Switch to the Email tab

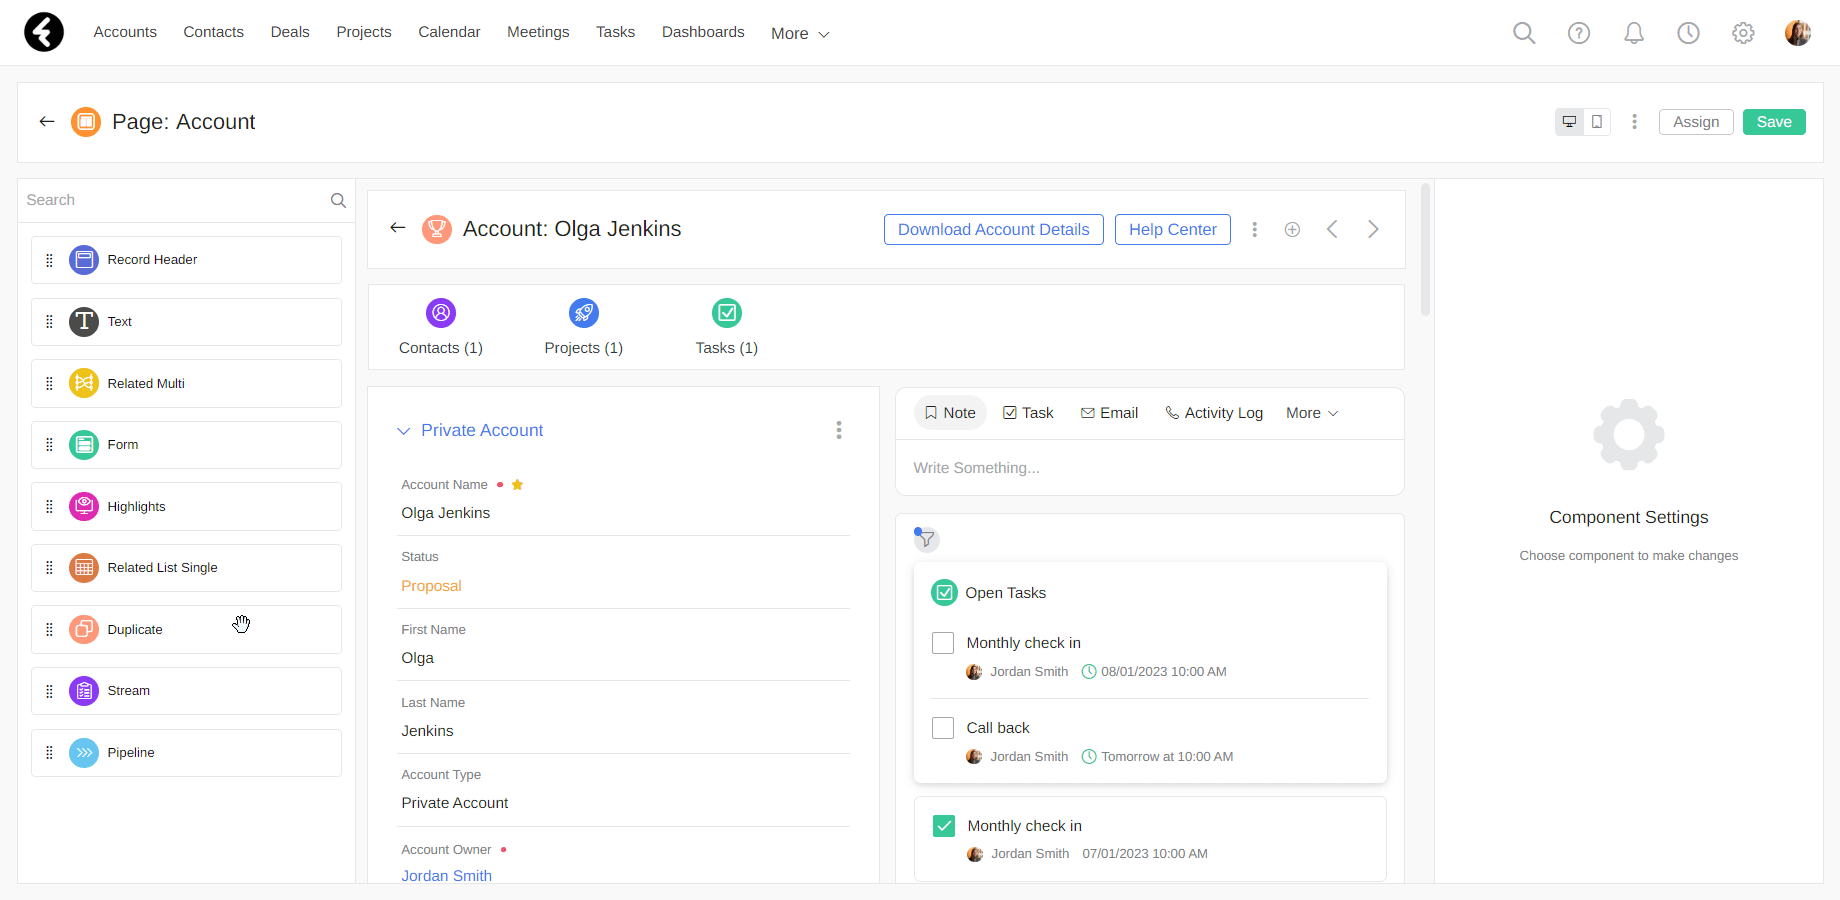click(x=1109, y=413)
